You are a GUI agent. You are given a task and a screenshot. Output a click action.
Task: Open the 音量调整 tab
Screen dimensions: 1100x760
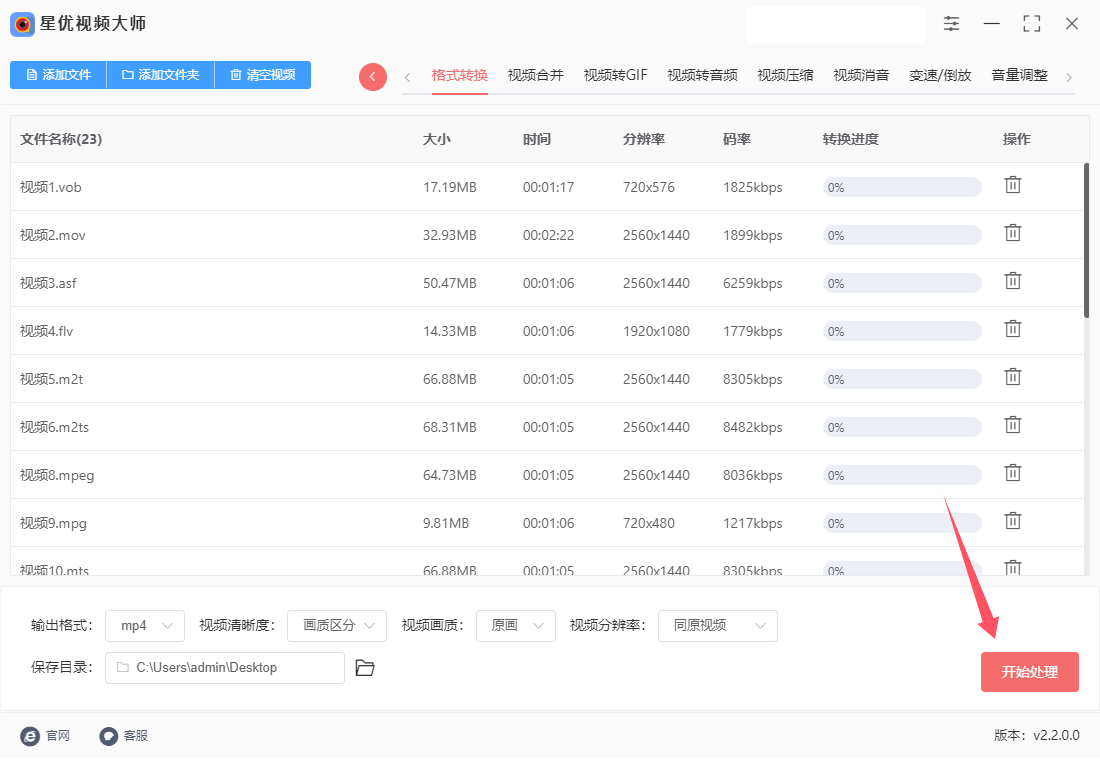[1019, 75]
